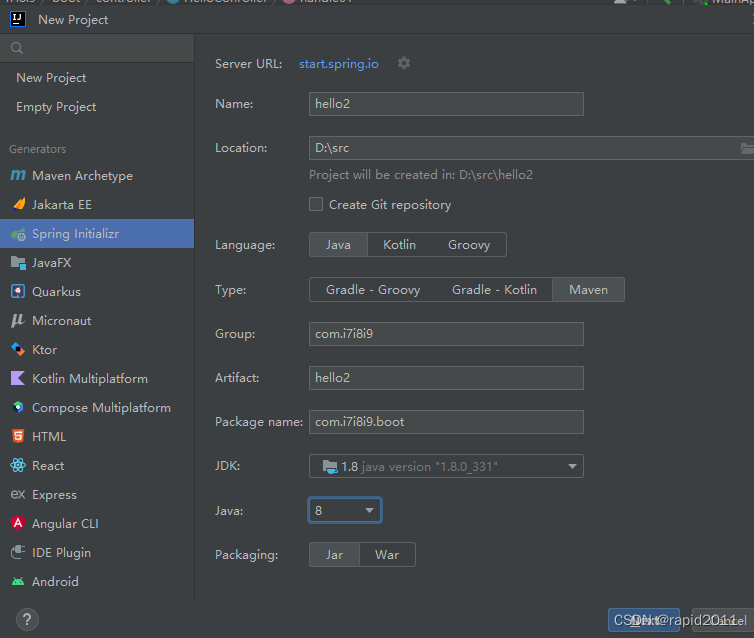The image size is (754, 638).
Task: Select Kotlin Multiplatform generator label
Action: coord(89,379)
